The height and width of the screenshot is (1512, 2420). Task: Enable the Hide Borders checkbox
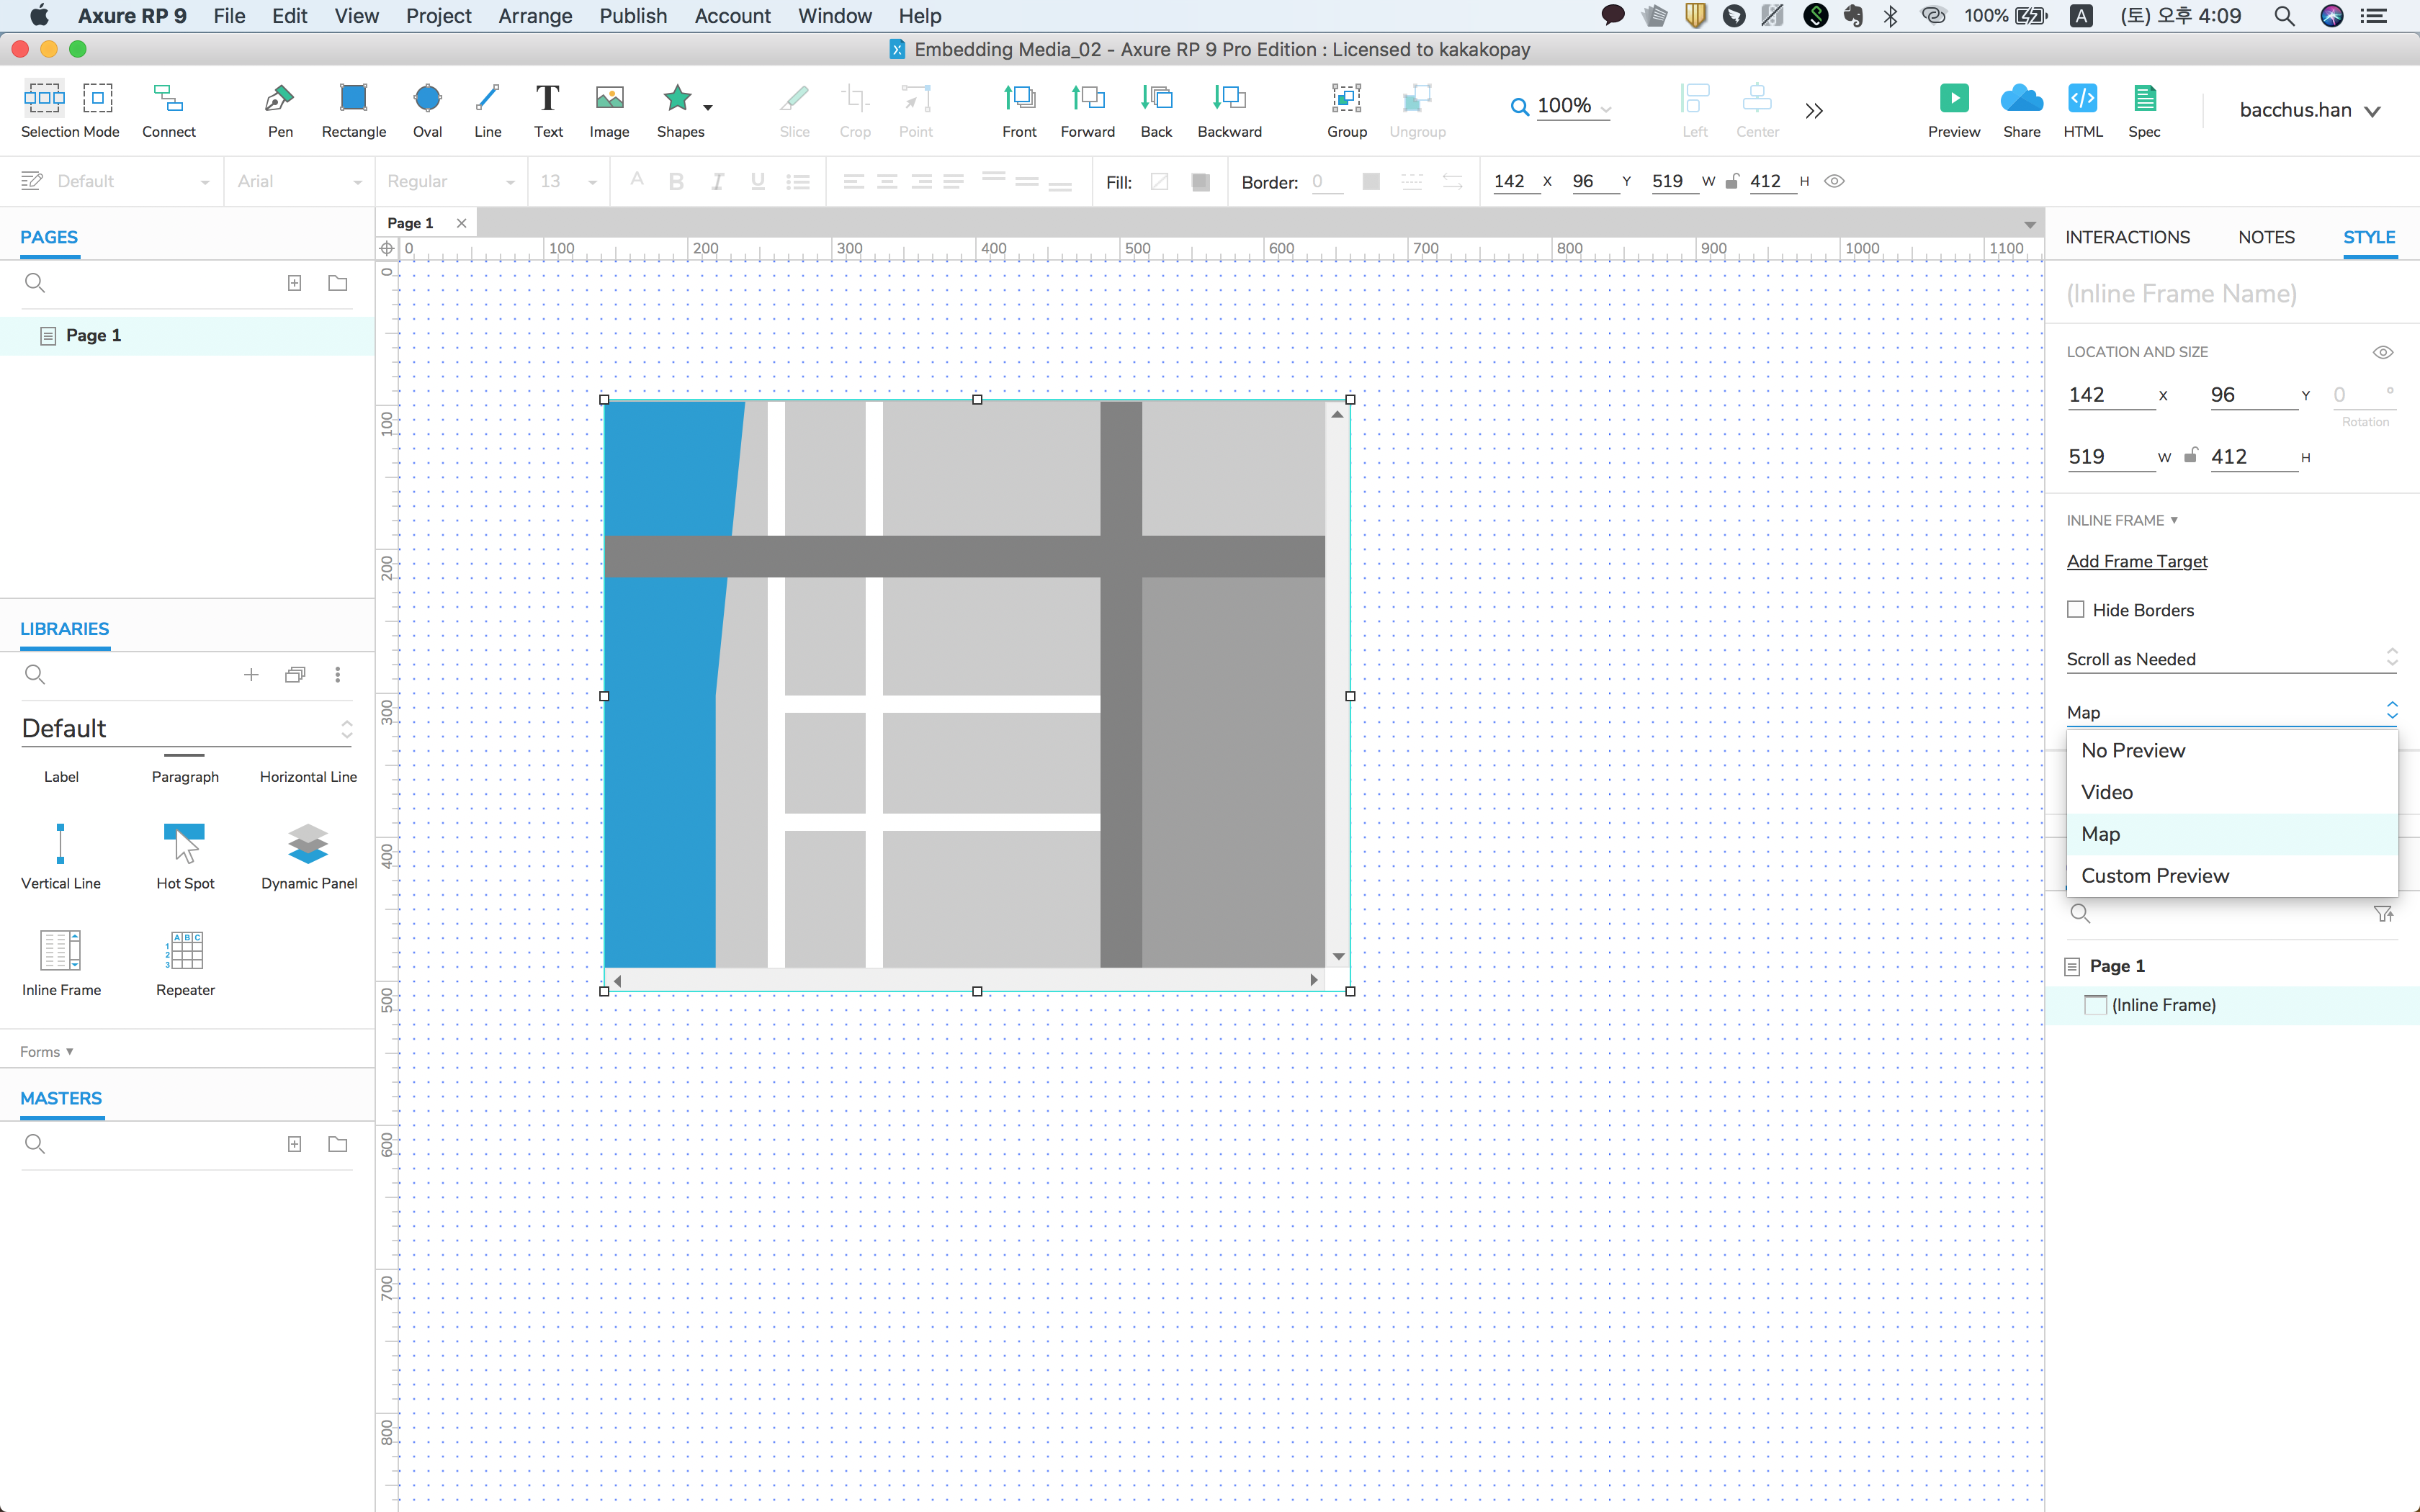pyautogui.click(x=2076, y=609)
